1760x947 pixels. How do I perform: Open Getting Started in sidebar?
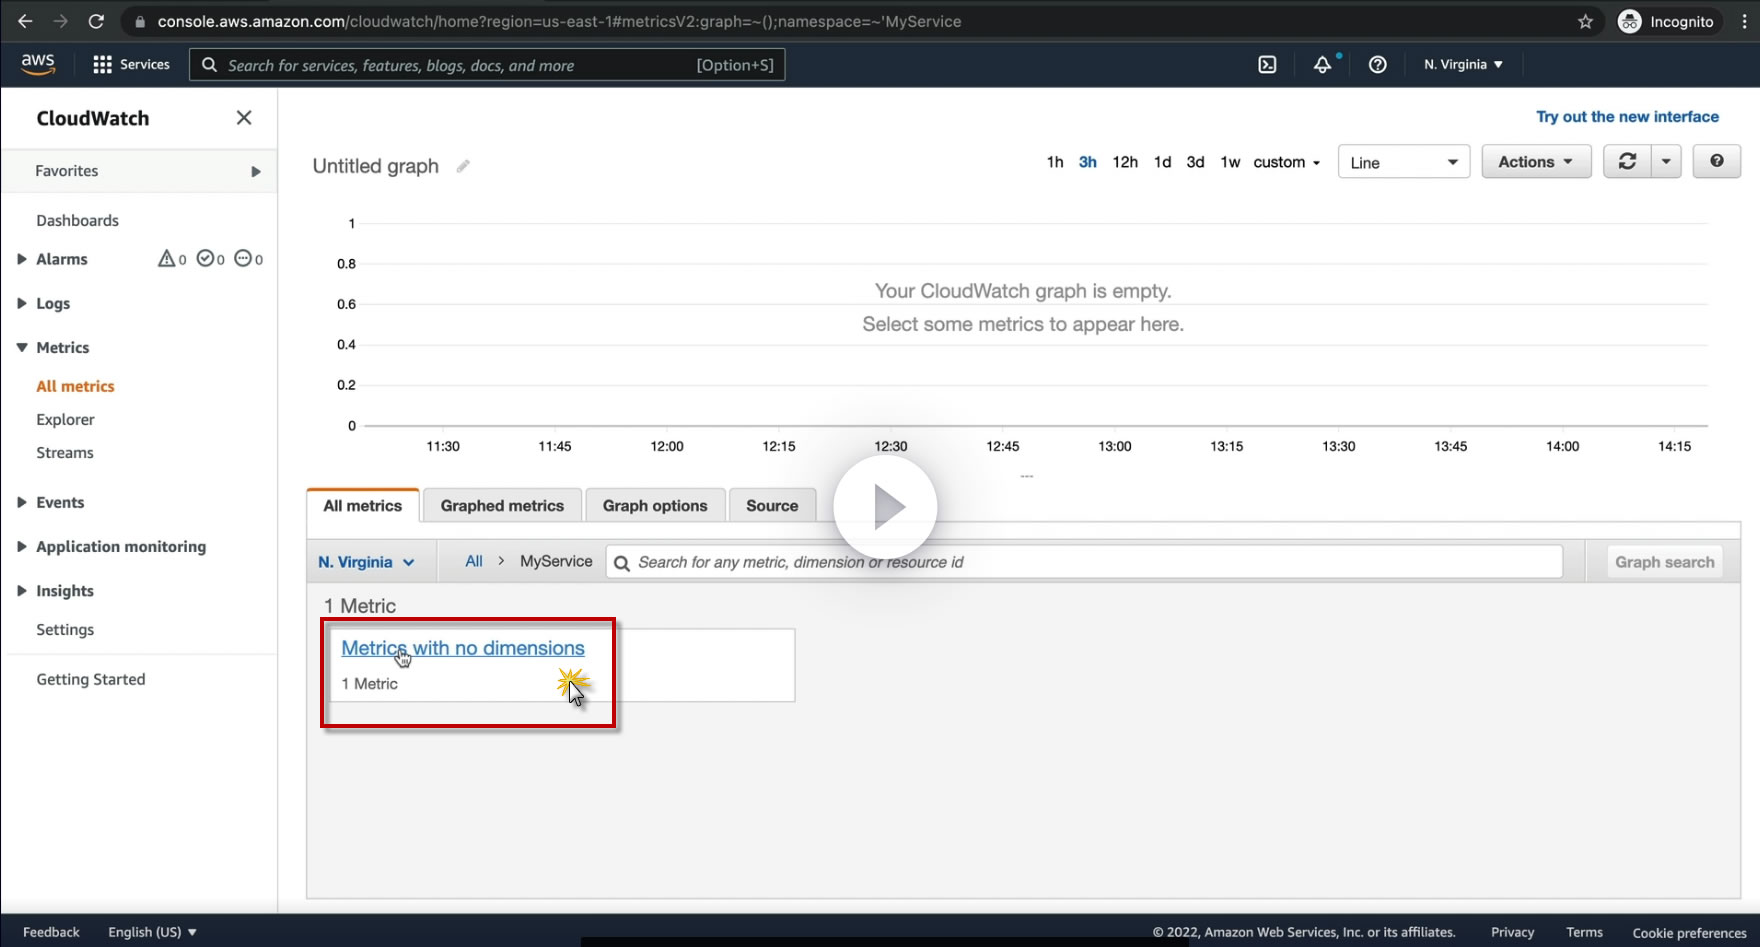coord(91,679)
